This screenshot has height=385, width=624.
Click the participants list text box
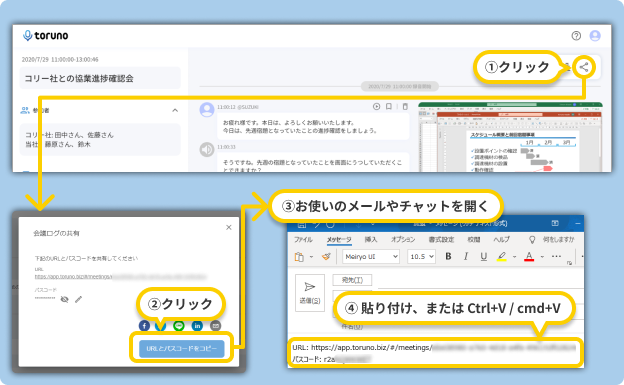click(x=100, y=140)
